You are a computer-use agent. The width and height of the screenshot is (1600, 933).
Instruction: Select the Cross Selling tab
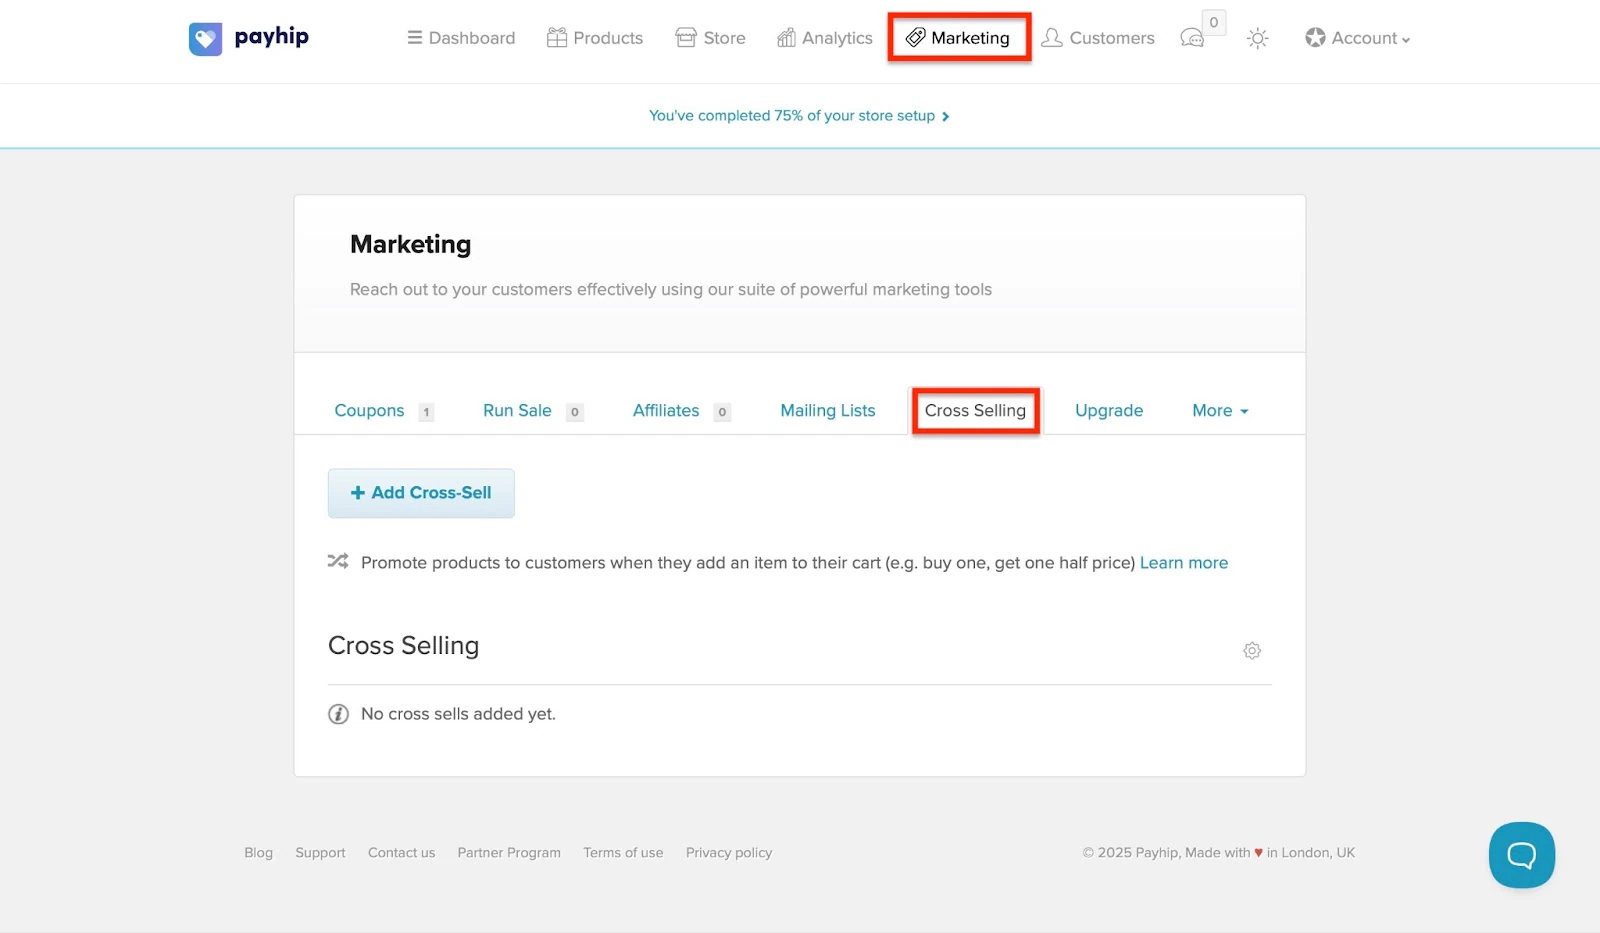[975, 411]
